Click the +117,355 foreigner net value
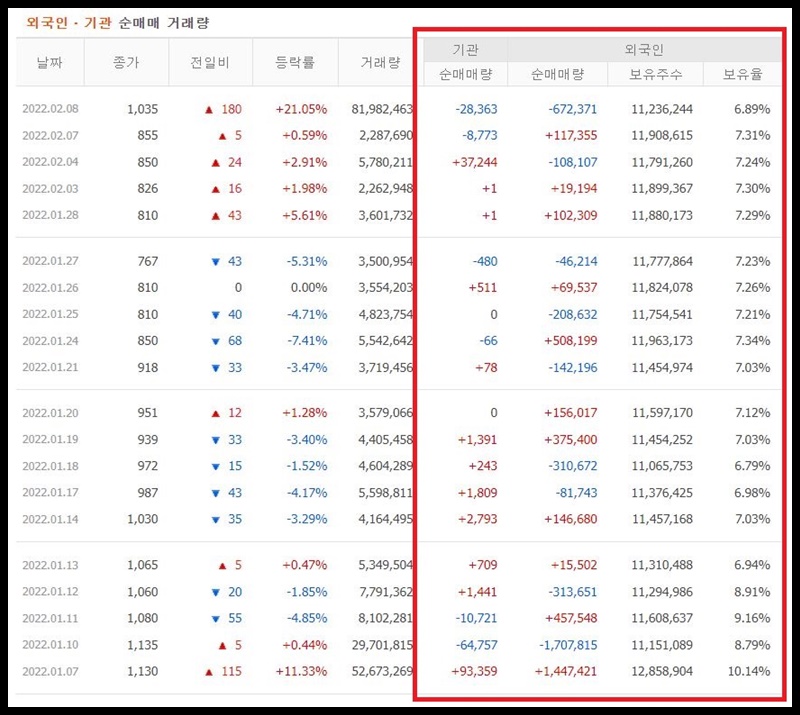 click(570, 135)
